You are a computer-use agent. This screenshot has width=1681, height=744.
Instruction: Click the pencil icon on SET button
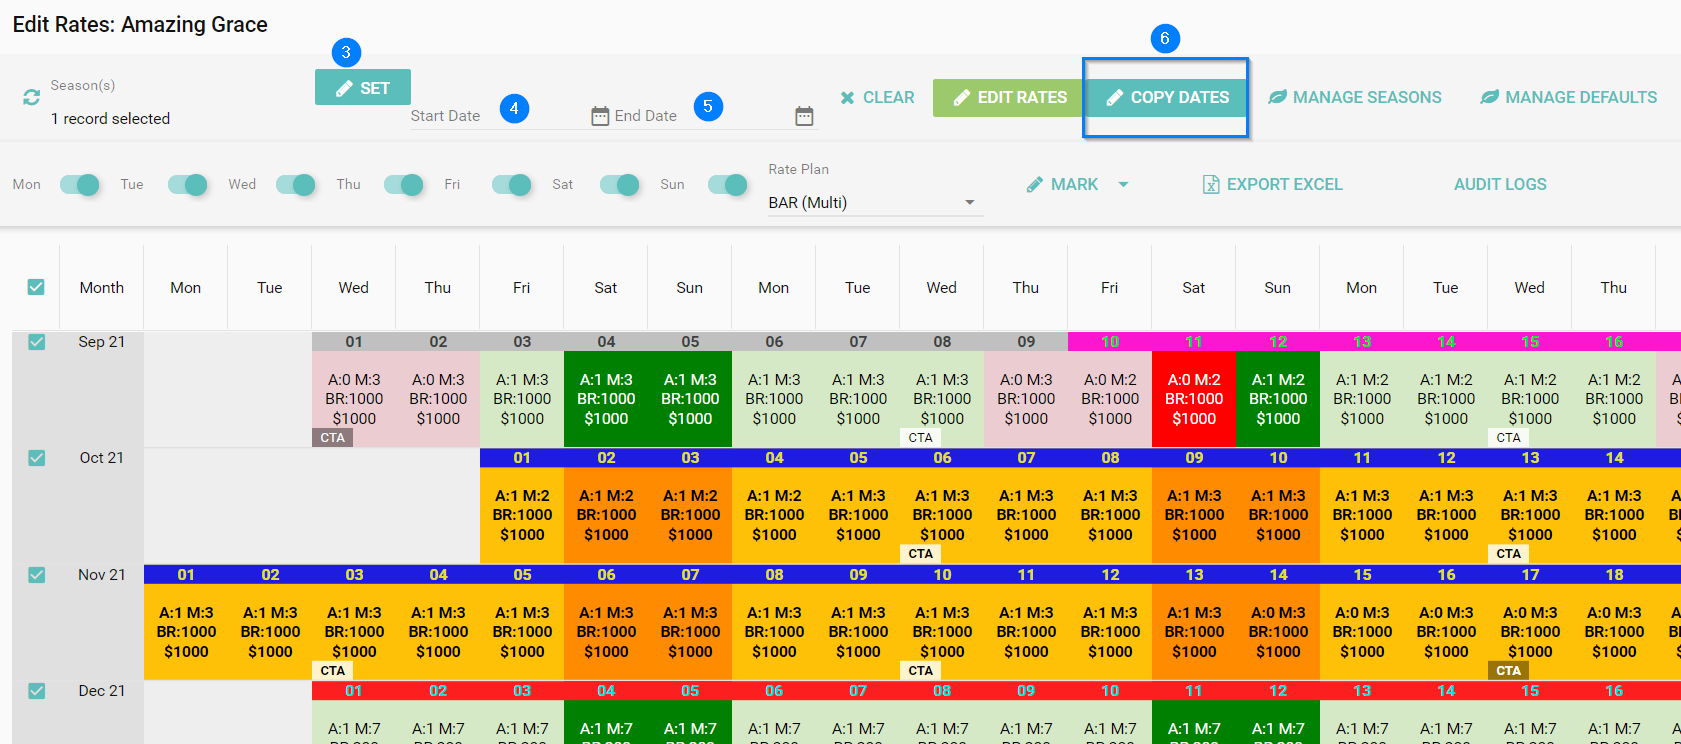pos(344,88)
